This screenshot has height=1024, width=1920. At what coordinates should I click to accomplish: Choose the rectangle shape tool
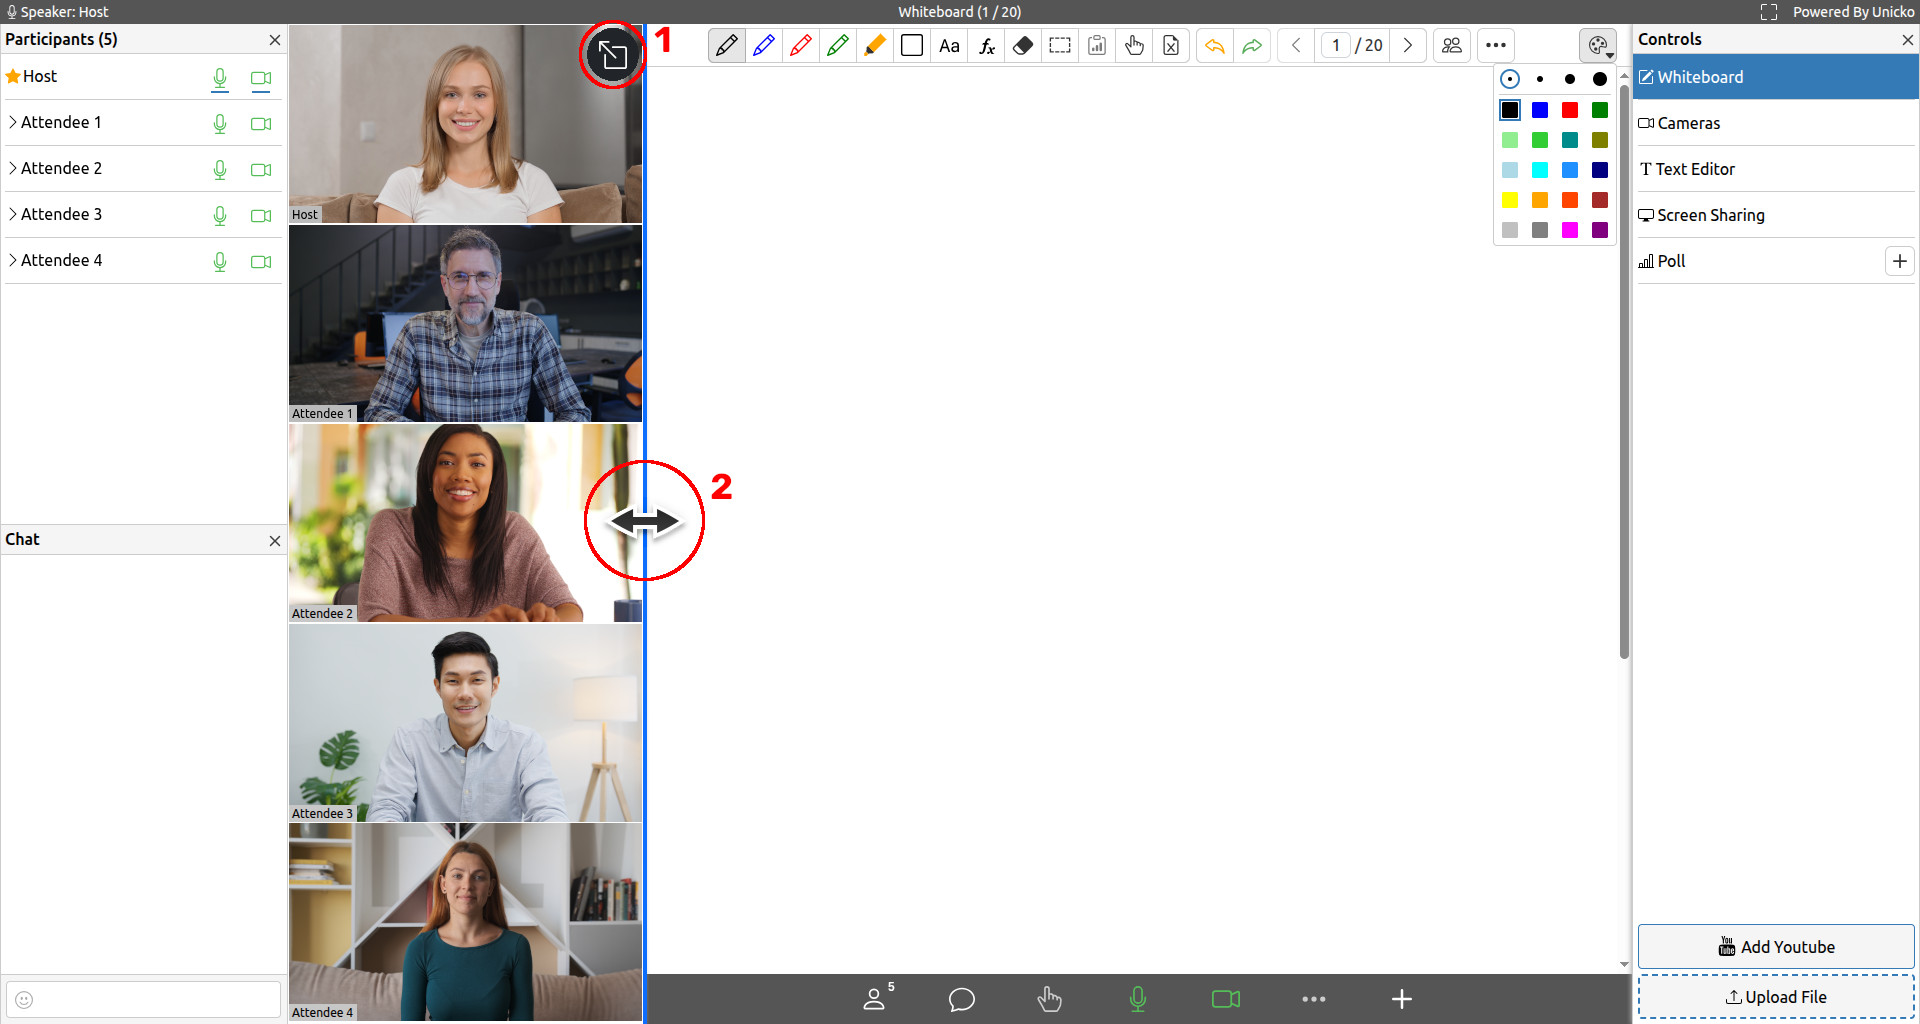(912, 45)
